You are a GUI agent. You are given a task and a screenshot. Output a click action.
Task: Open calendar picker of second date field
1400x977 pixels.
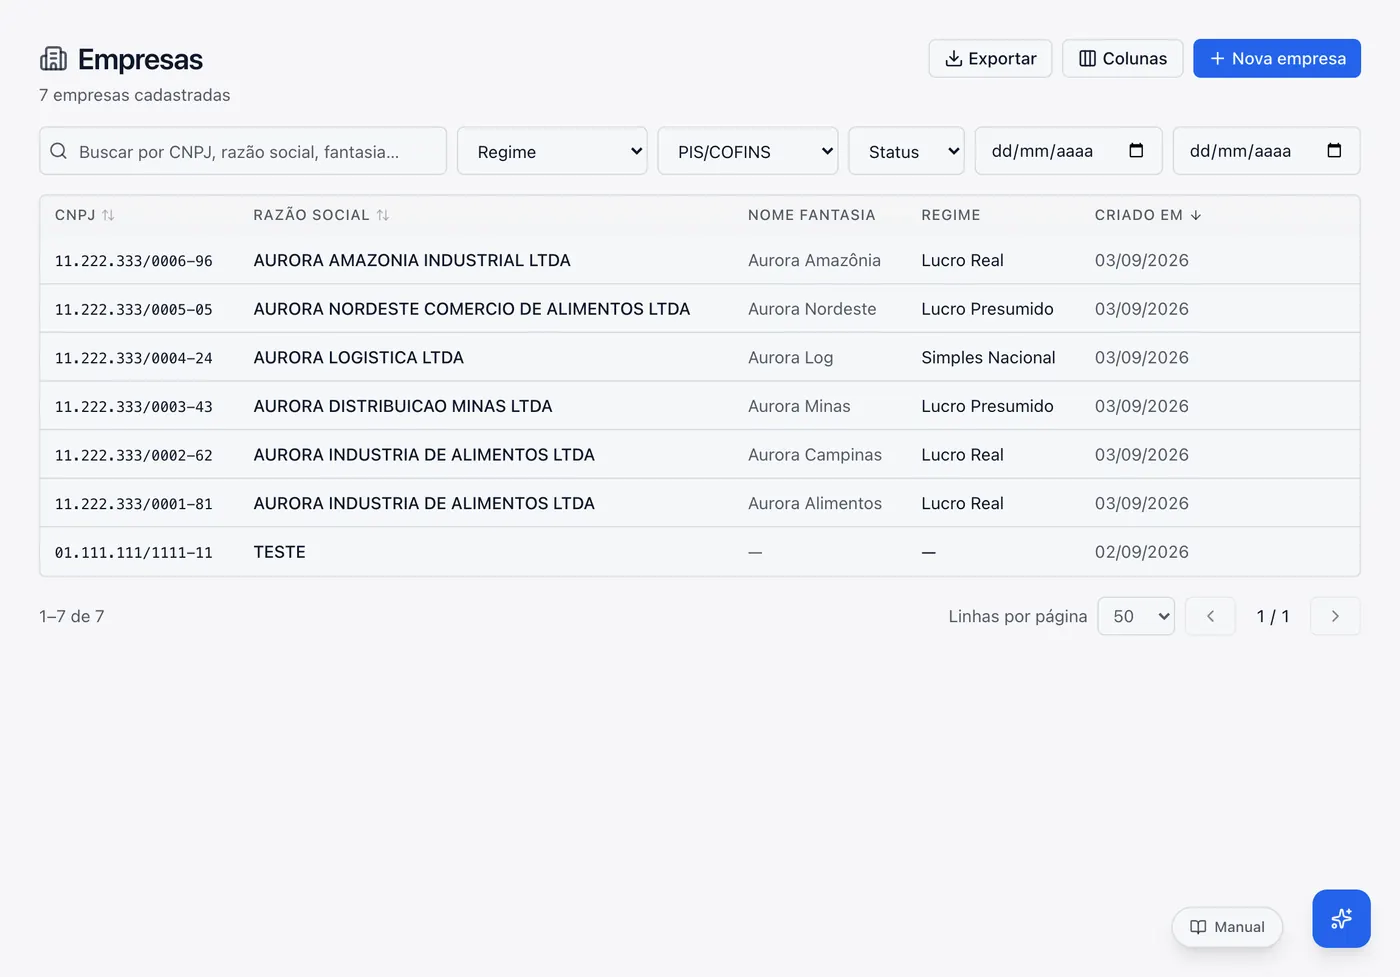[1334, 151]
